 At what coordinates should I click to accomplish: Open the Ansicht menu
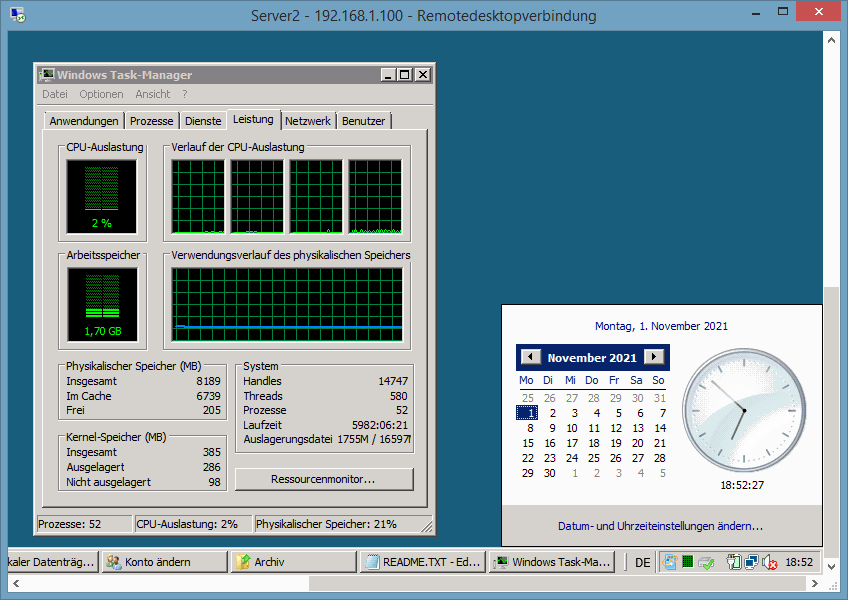(x=153, y=94)
